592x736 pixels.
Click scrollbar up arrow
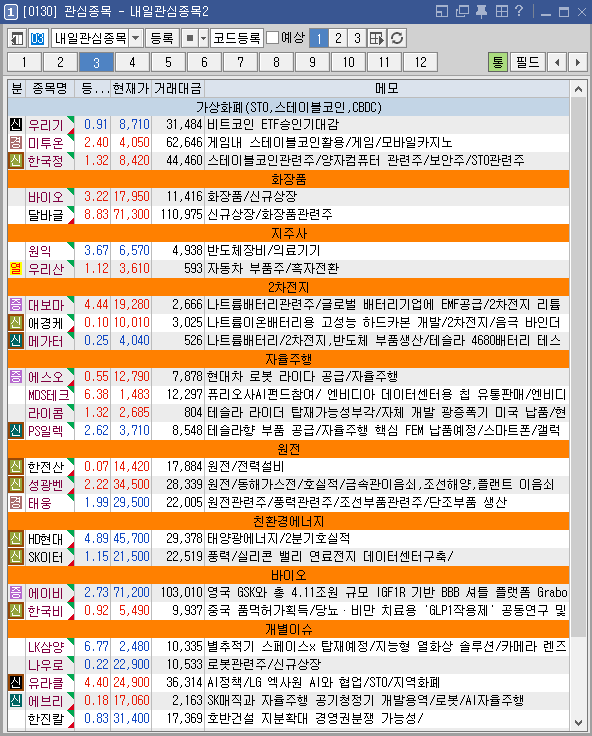pyautogui.click(x=578, y=89)
